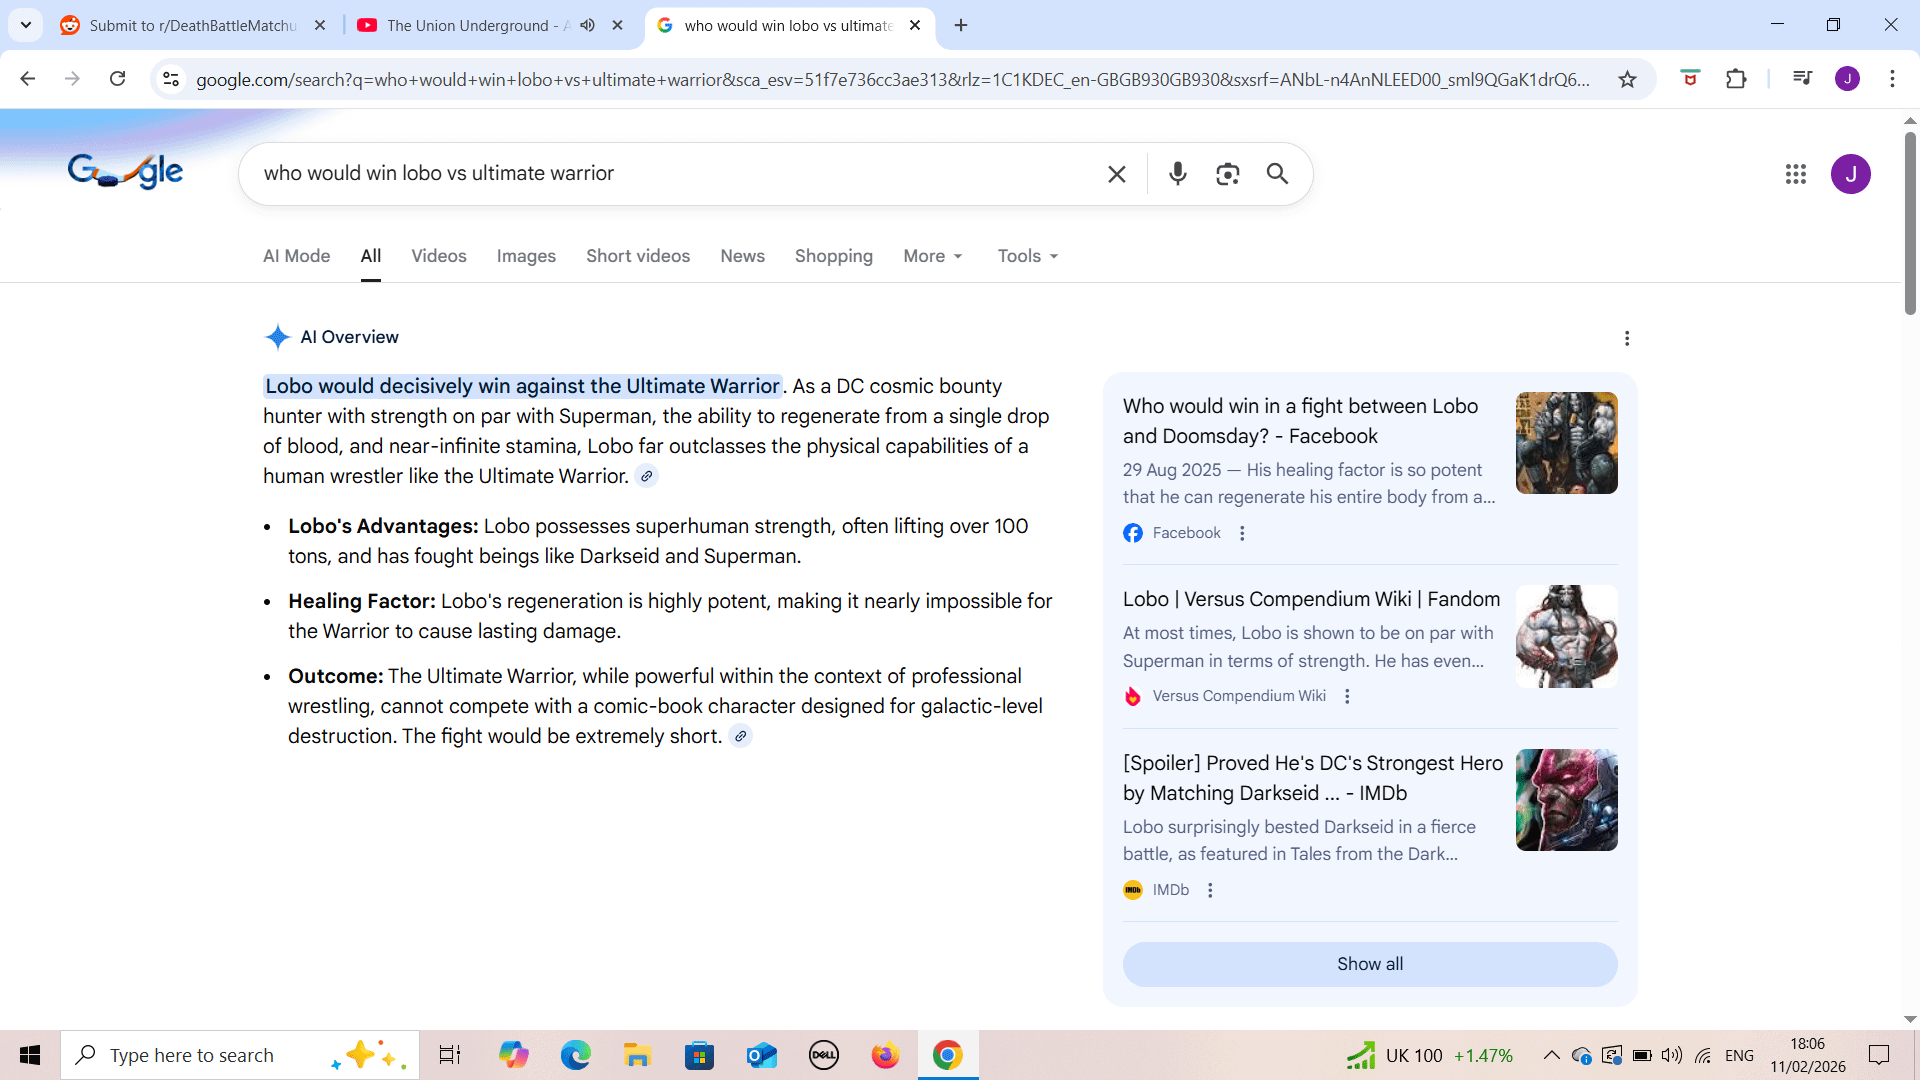1920x1080 pixels.
Task: Open new tab with plus button
Action: tap(961, 25)
